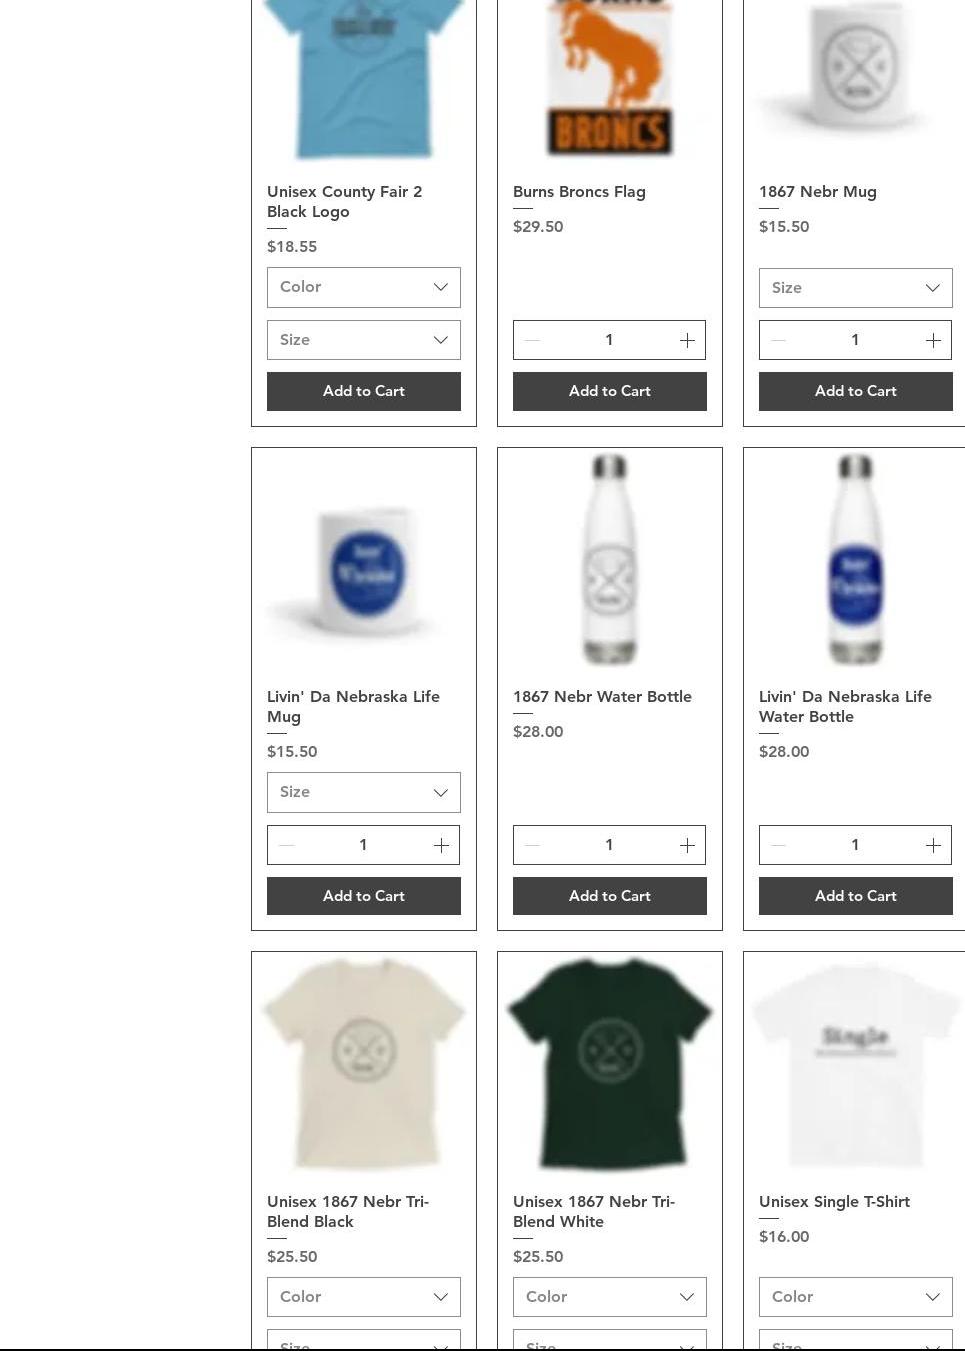Click plus icon for Livin' Da Nebraska Life Mug

pyautogui.click(x=441, y=845)
